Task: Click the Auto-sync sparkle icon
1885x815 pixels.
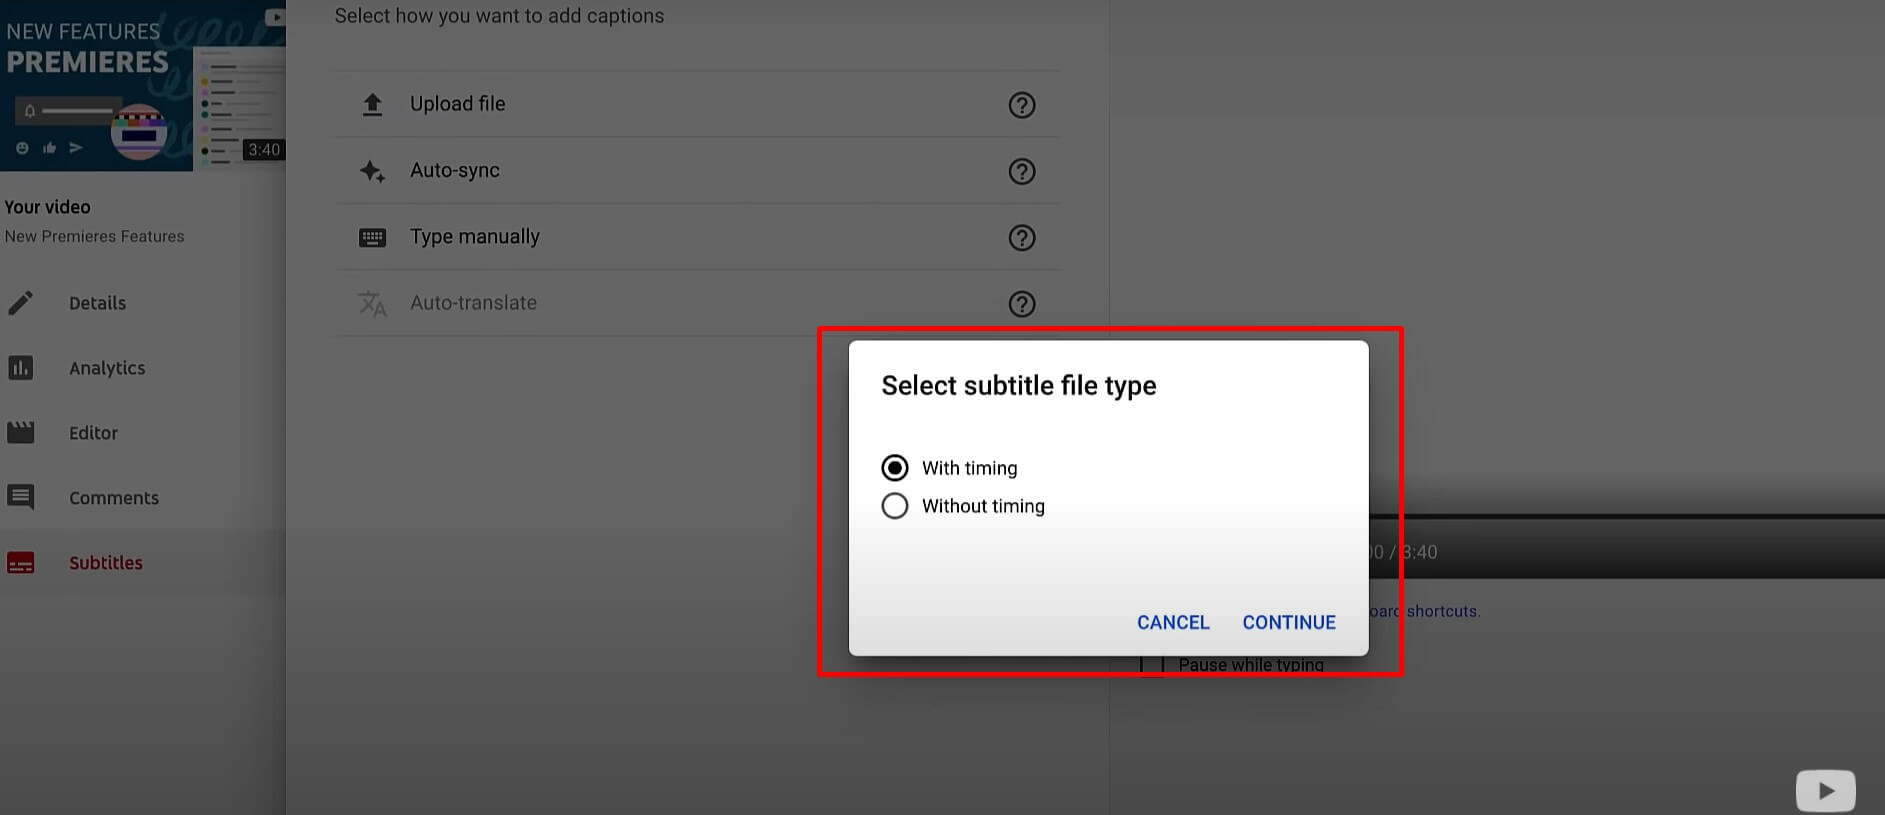Action: coord(372,171)
